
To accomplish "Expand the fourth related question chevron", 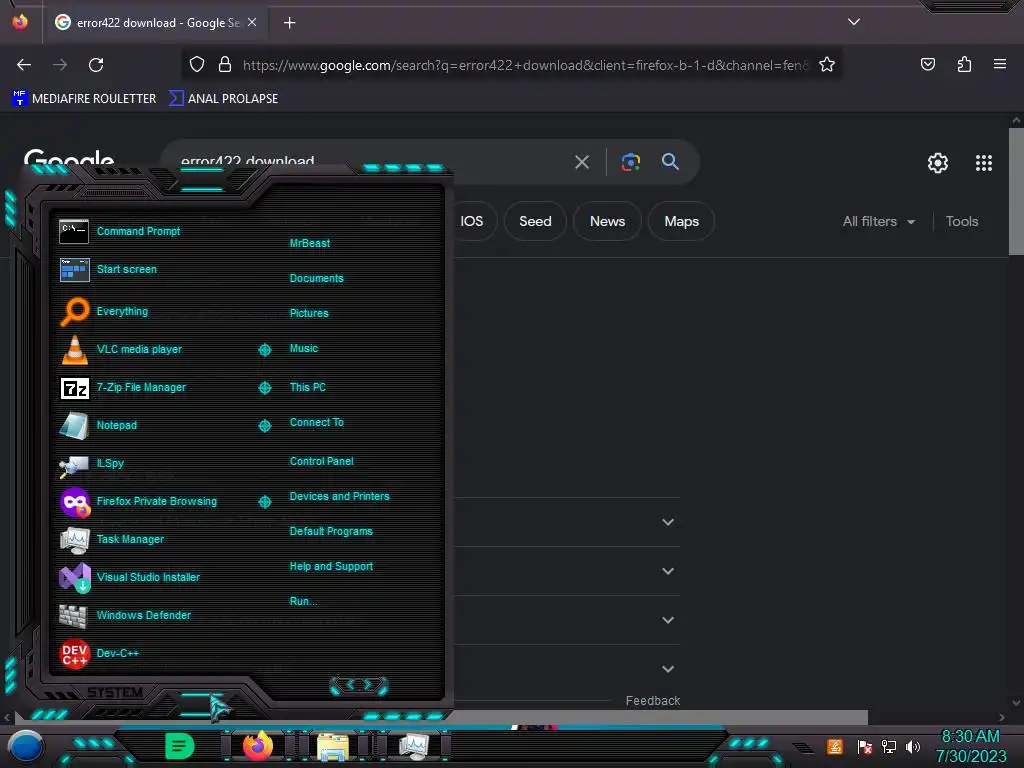I will click(x=667, y=669).
